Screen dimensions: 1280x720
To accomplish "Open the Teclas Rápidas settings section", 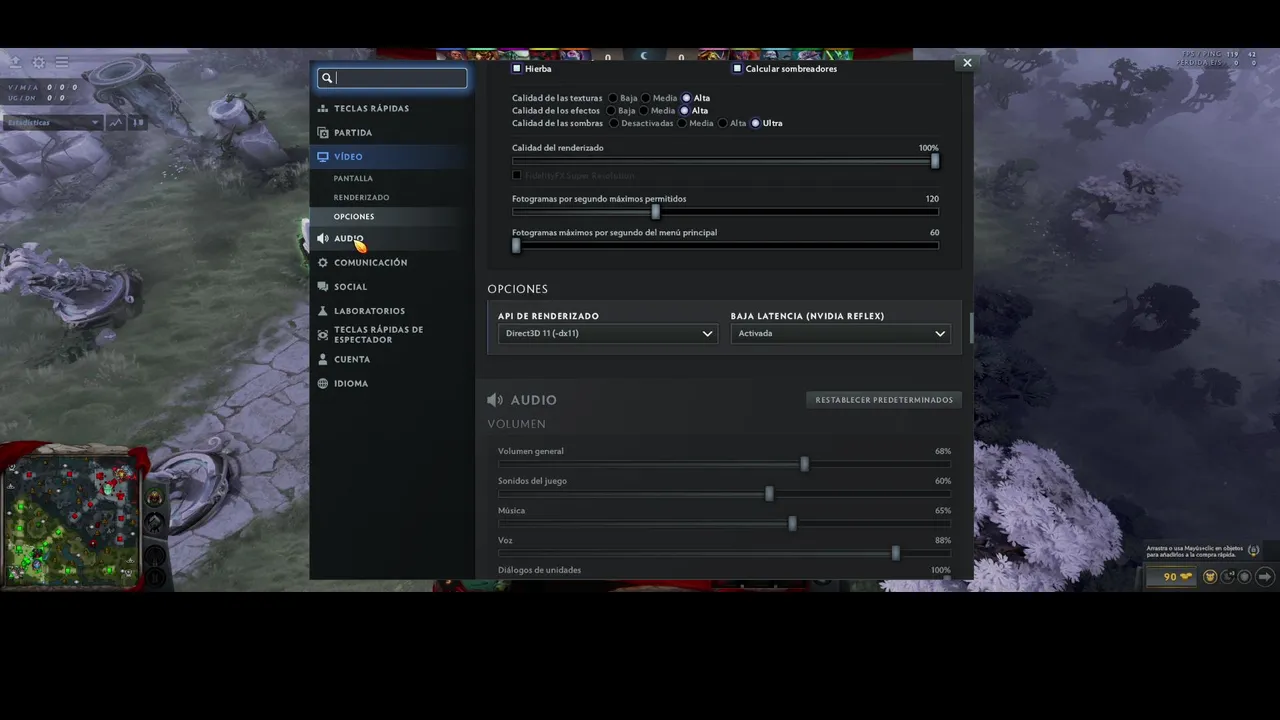I will click(x=371, y=108).
